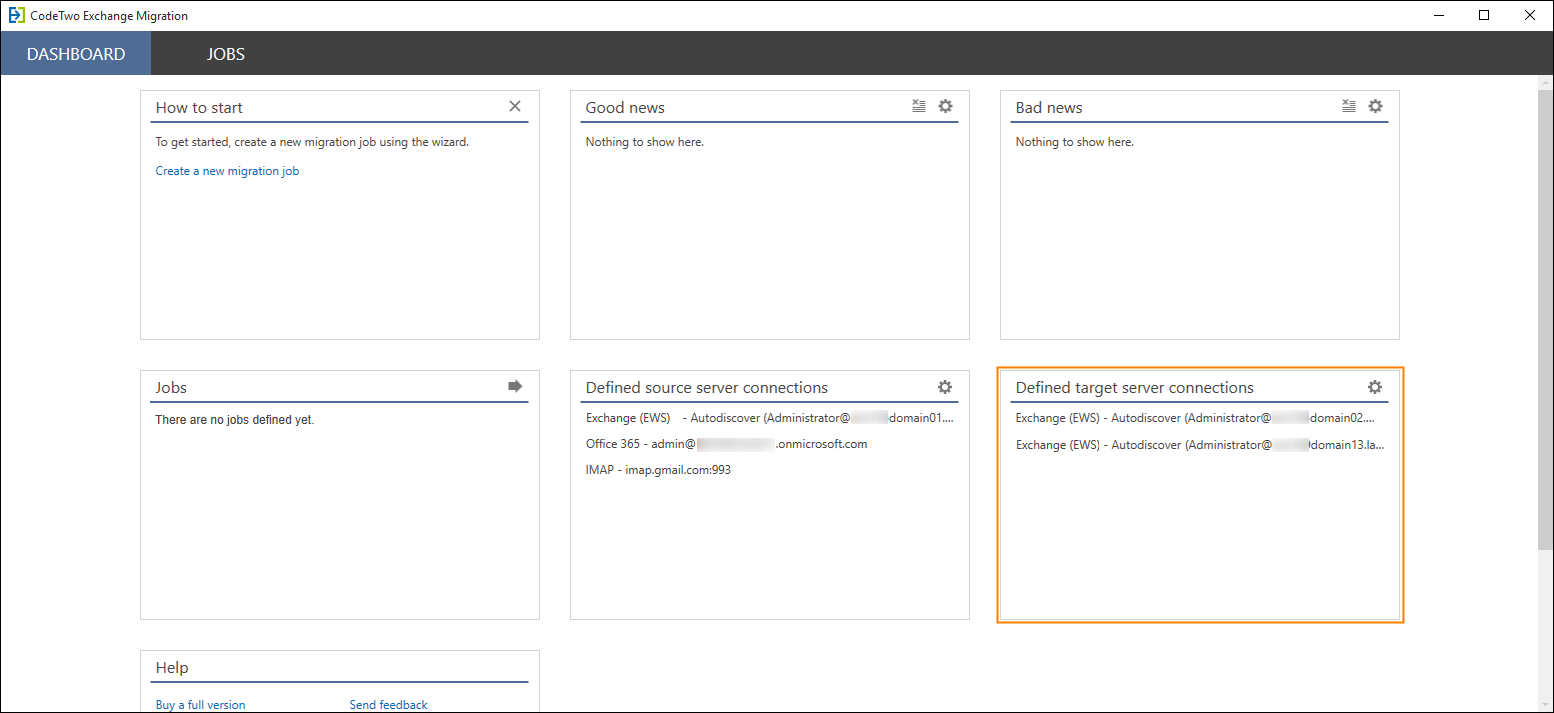Select the Office 365 source connection
The width and height of the screenshot is (1554, 713).
726,444
